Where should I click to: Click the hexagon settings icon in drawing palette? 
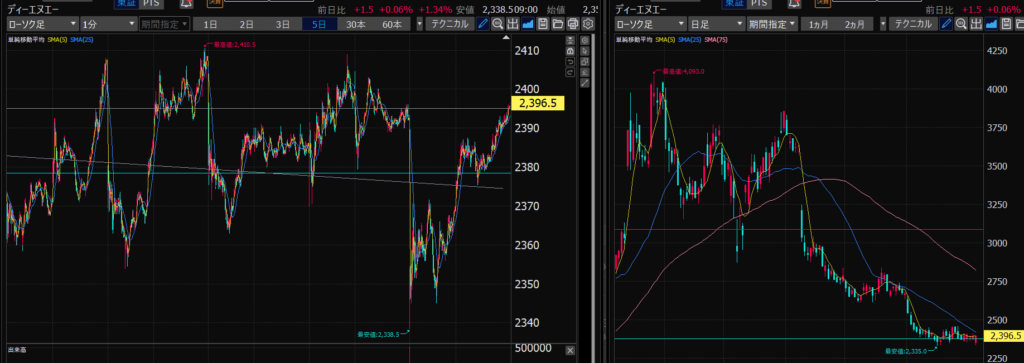pyautogui.click(x=584, y=40)
